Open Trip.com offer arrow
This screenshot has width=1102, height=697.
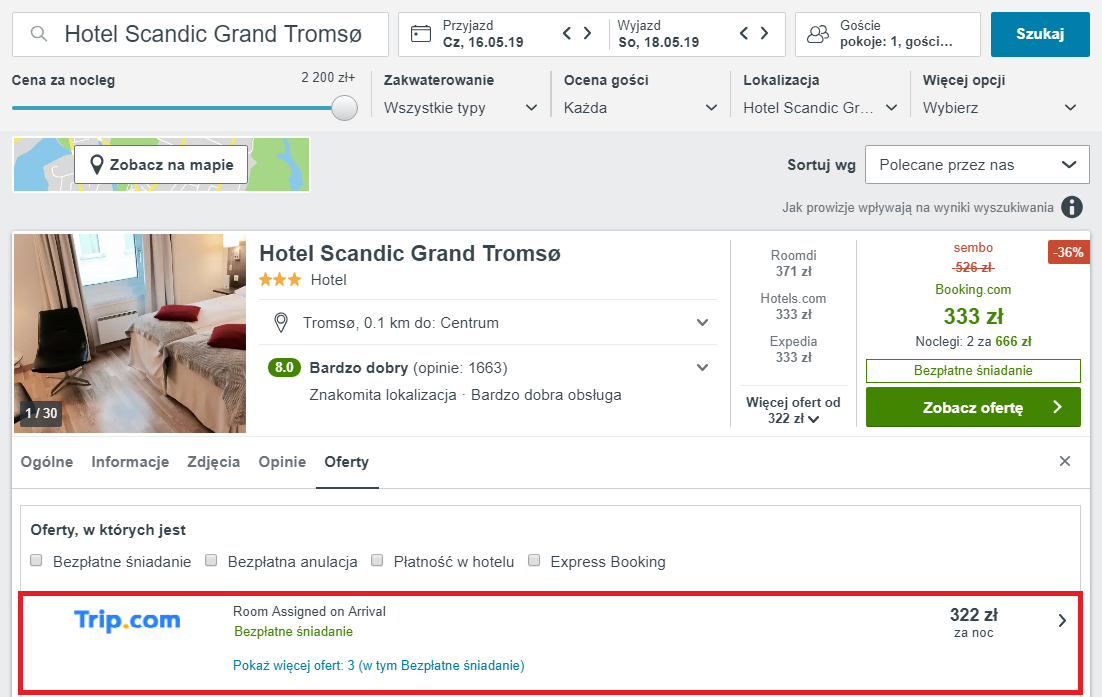coord(1062,621)
